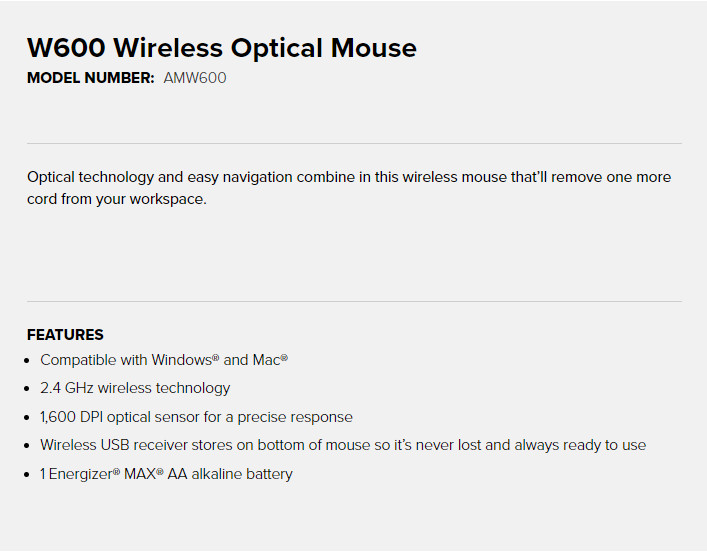Click the word Mac in compatibility feature
The image size is (707, 552).
coord(266,359)
